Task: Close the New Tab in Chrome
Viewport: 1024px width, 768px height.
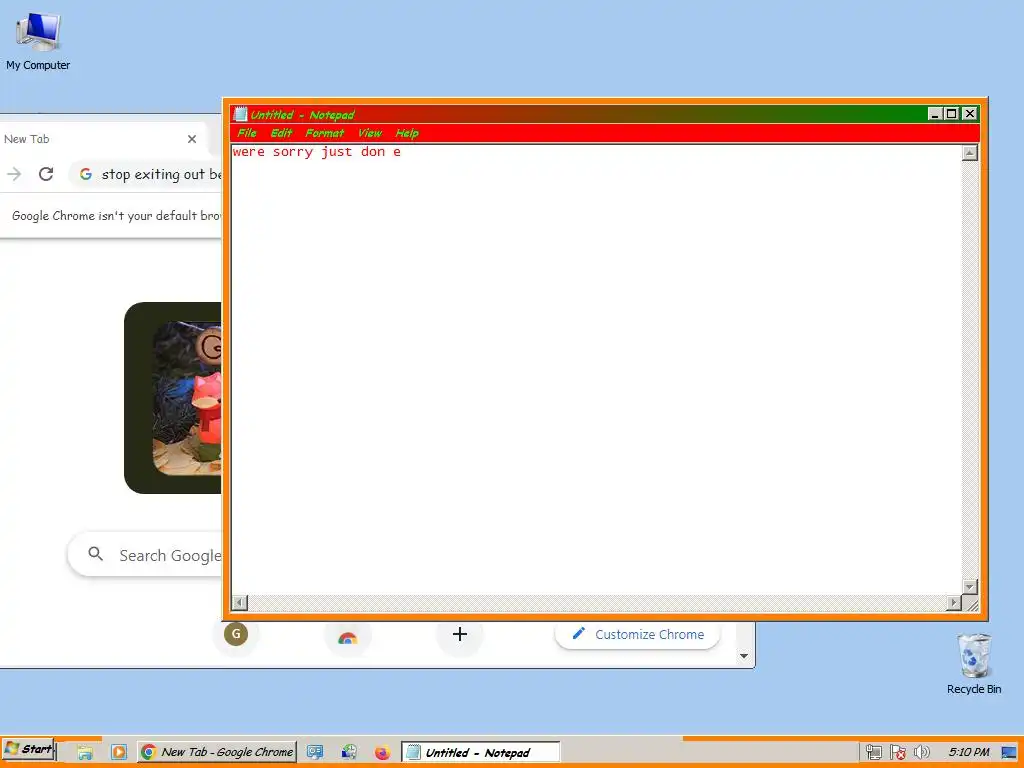Action: (x=192, y=139)
